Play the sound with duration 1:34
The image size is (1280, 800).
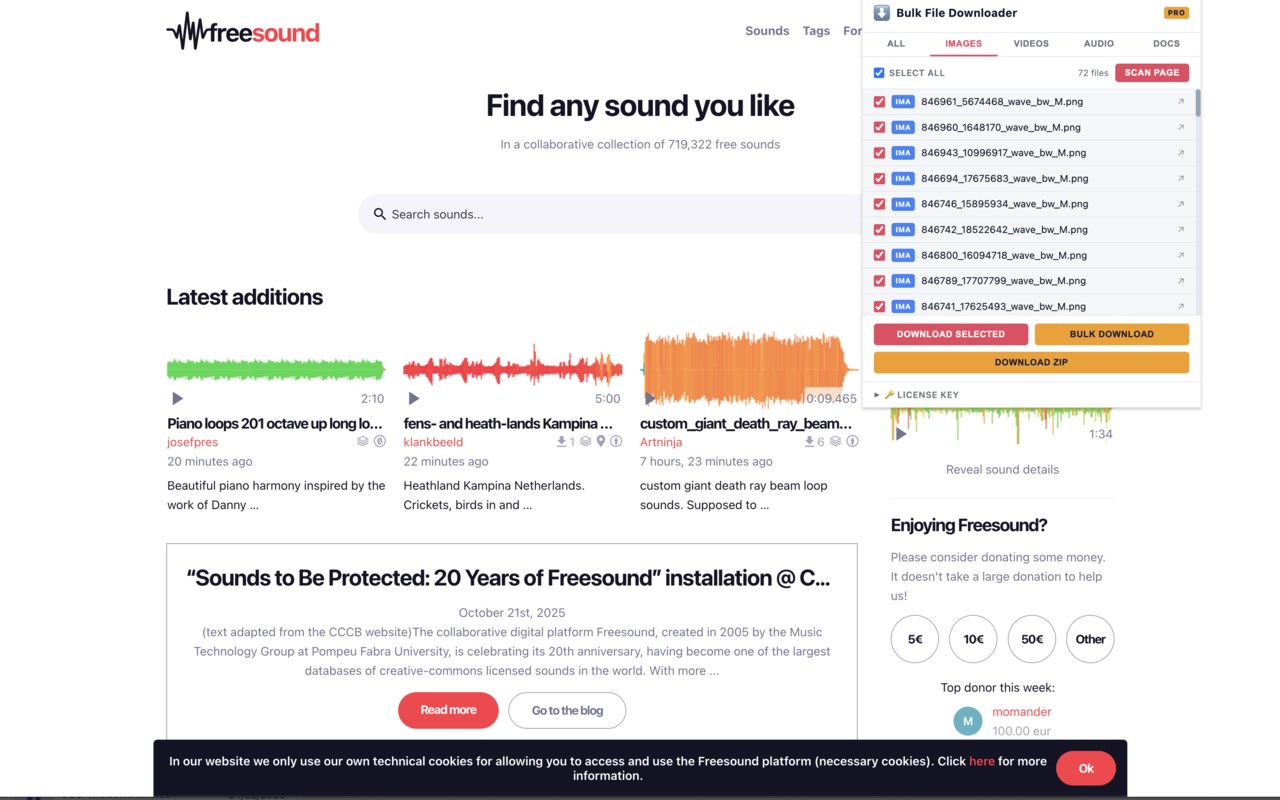pos(901,434)
